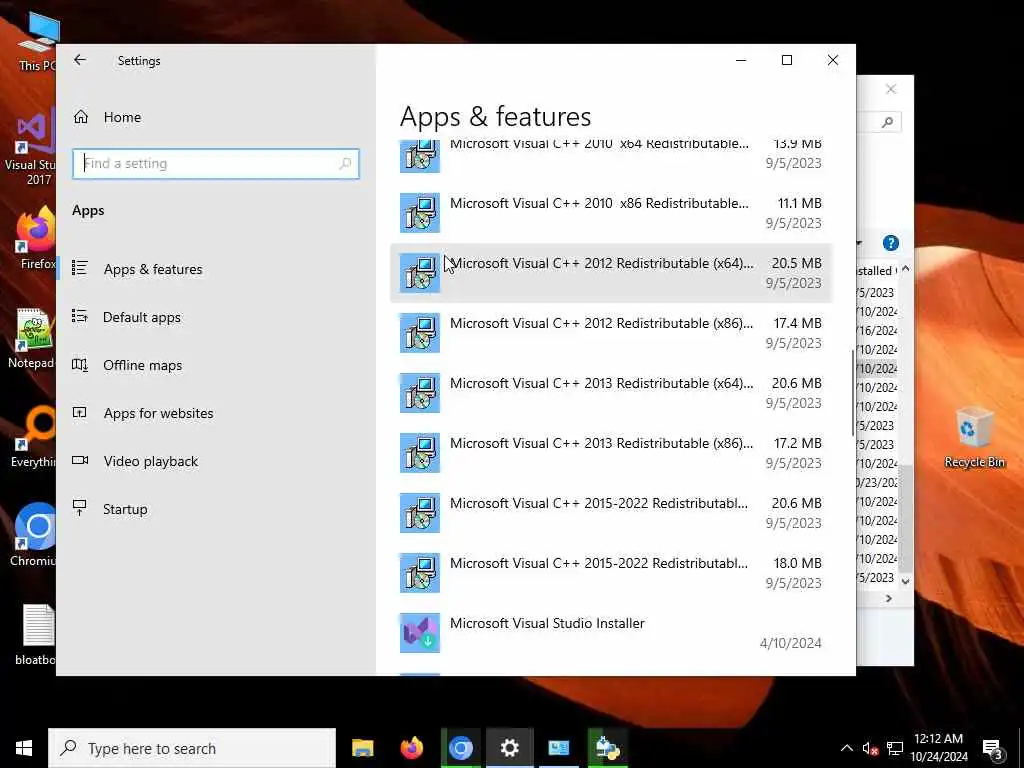Go back with the Settings back arrow

pyautogui.click(x=80, y=60)
